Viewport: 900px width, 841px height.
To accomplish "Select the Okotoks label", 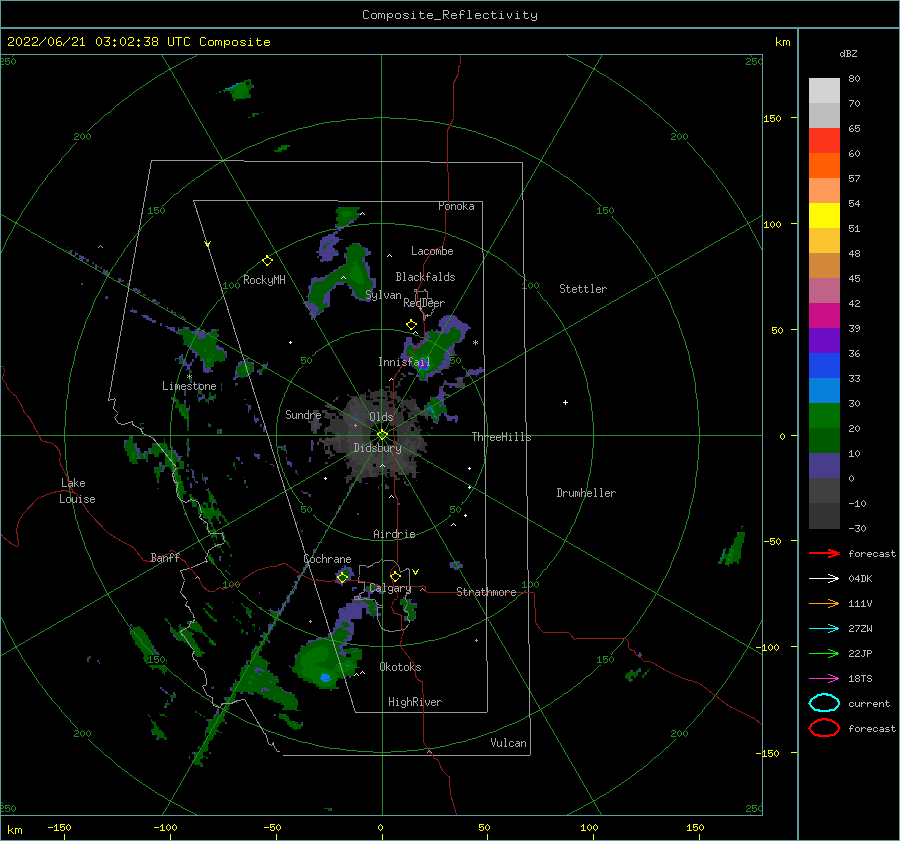I will tap(400, 667).
